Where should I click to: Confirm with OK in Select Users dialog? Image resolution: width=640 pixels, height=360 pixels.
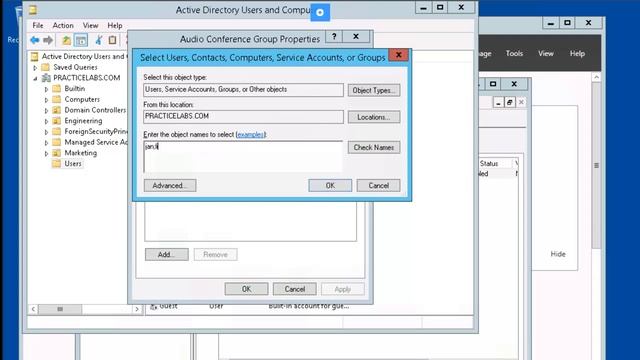point(330,185)
